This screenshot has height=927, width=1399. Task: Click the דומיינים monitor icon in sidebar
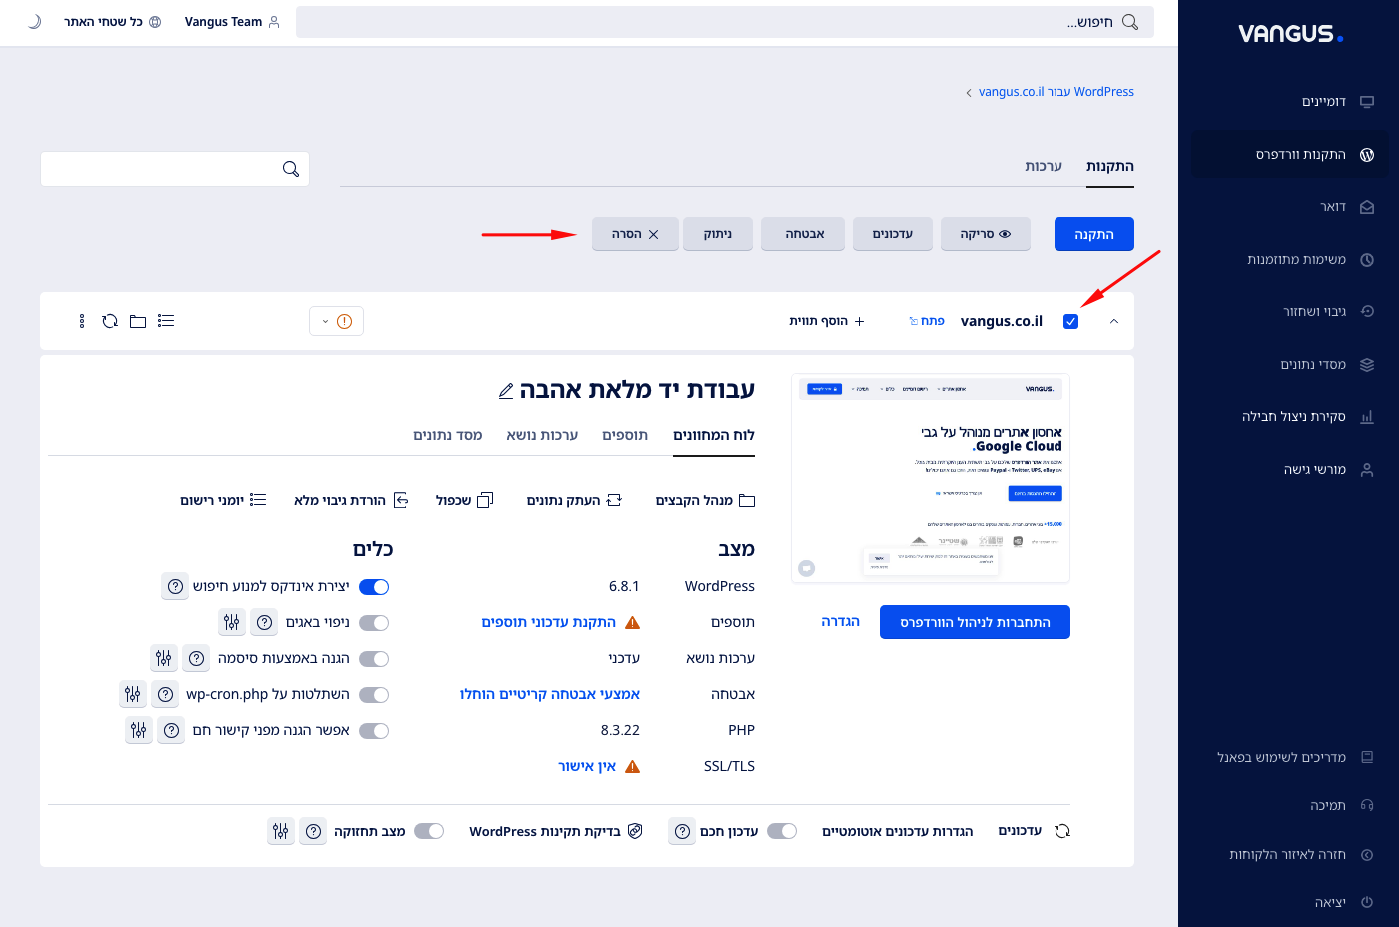tap(1367, 102)
